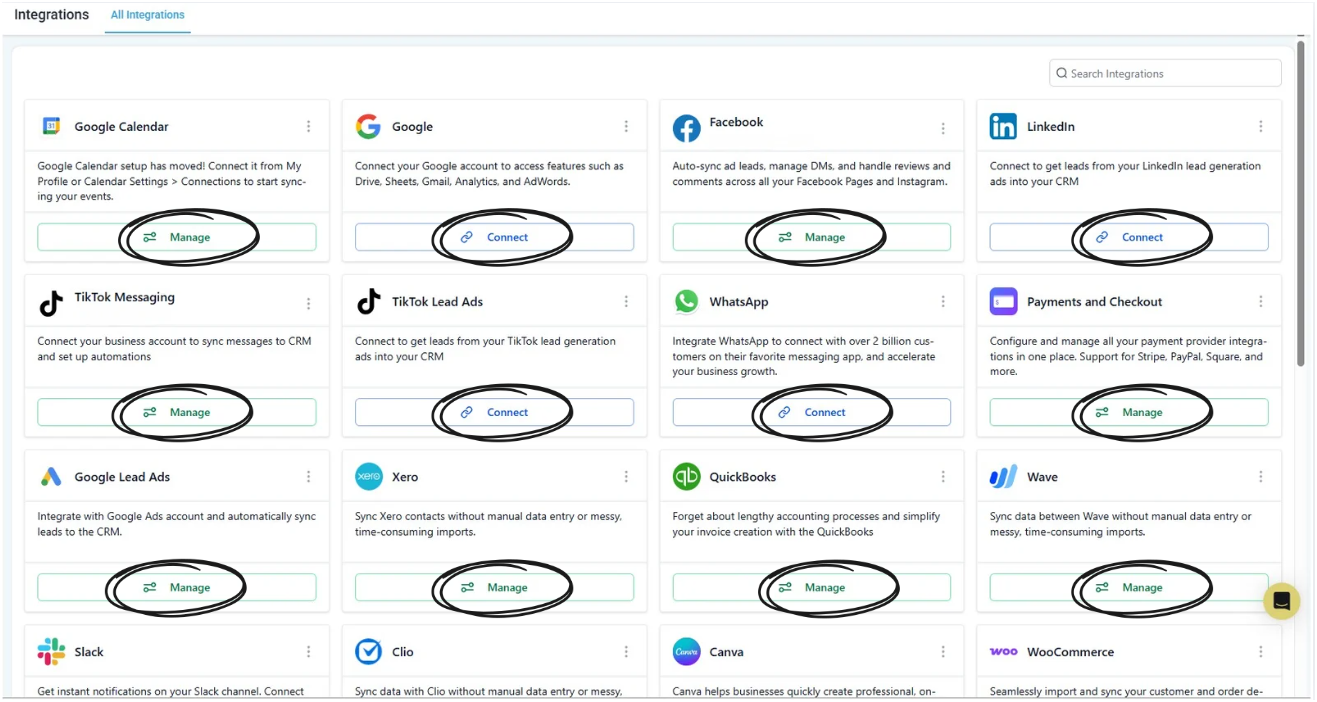
Task: Click the Google Calendar logo icon
Action: pyautogui.click(x=51, y=126)
